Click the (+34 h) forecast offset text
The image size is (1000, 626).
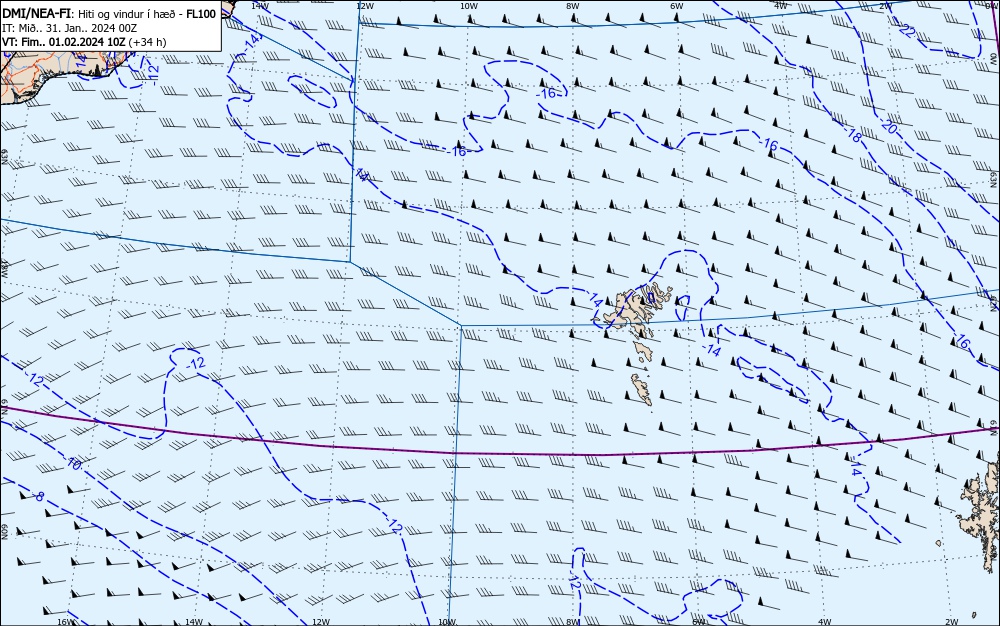[147, 42]
